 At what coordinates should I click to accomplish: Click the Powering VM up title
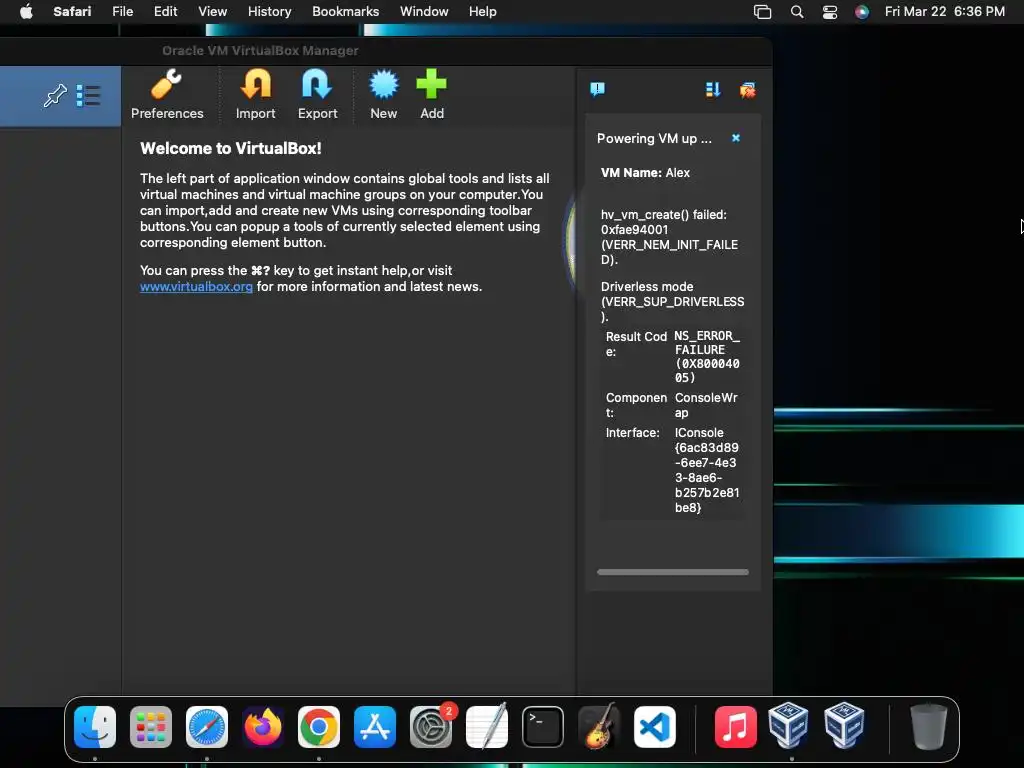click(654, 138)
